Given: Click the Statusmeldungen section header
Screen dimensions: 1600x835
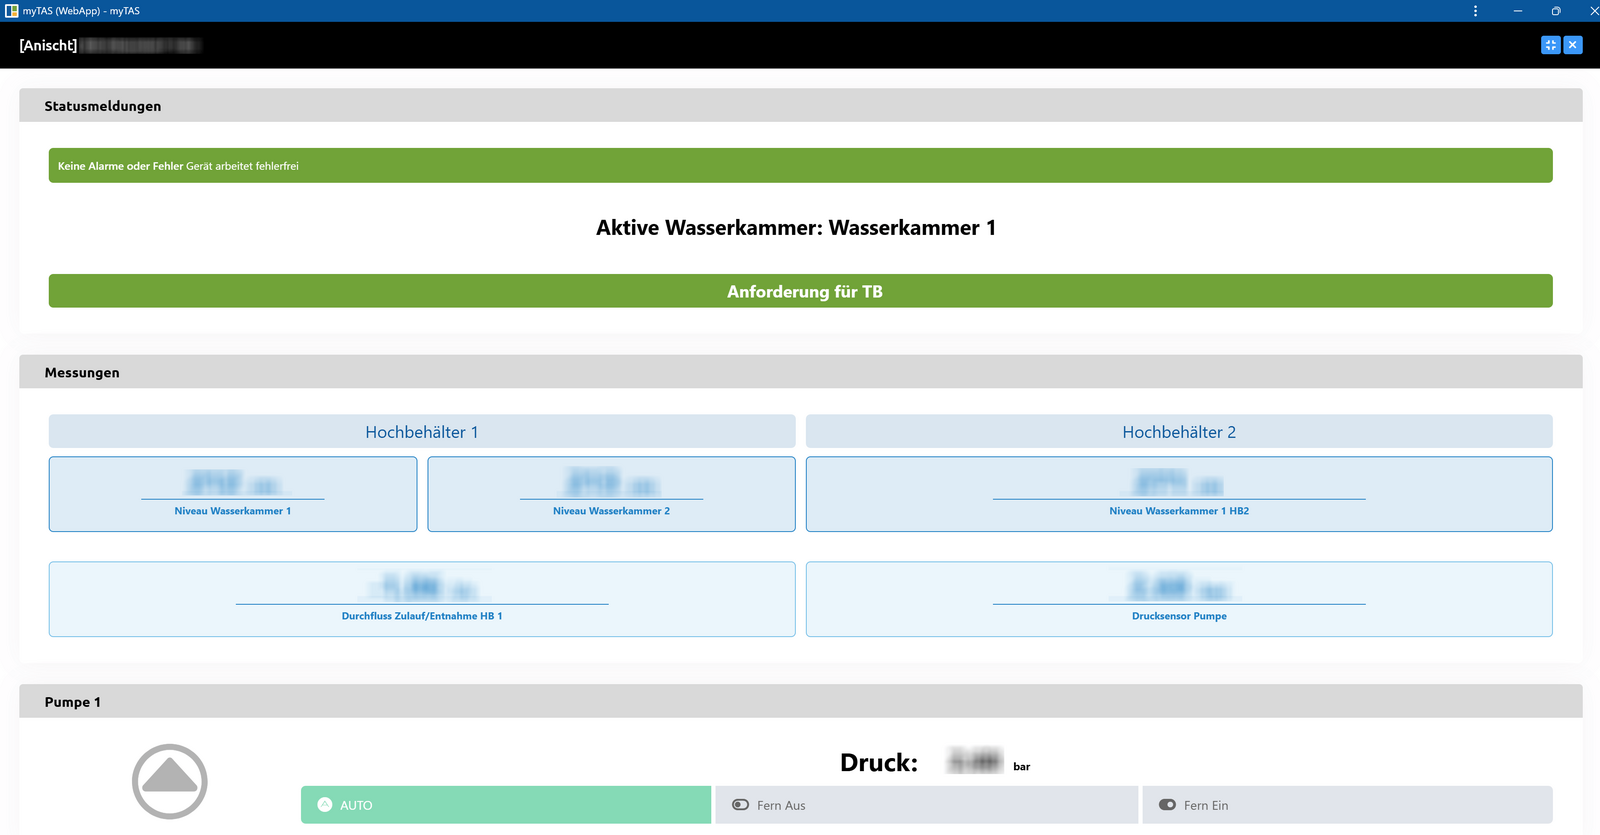Looking at the screenshot, I should pos(800,106).
